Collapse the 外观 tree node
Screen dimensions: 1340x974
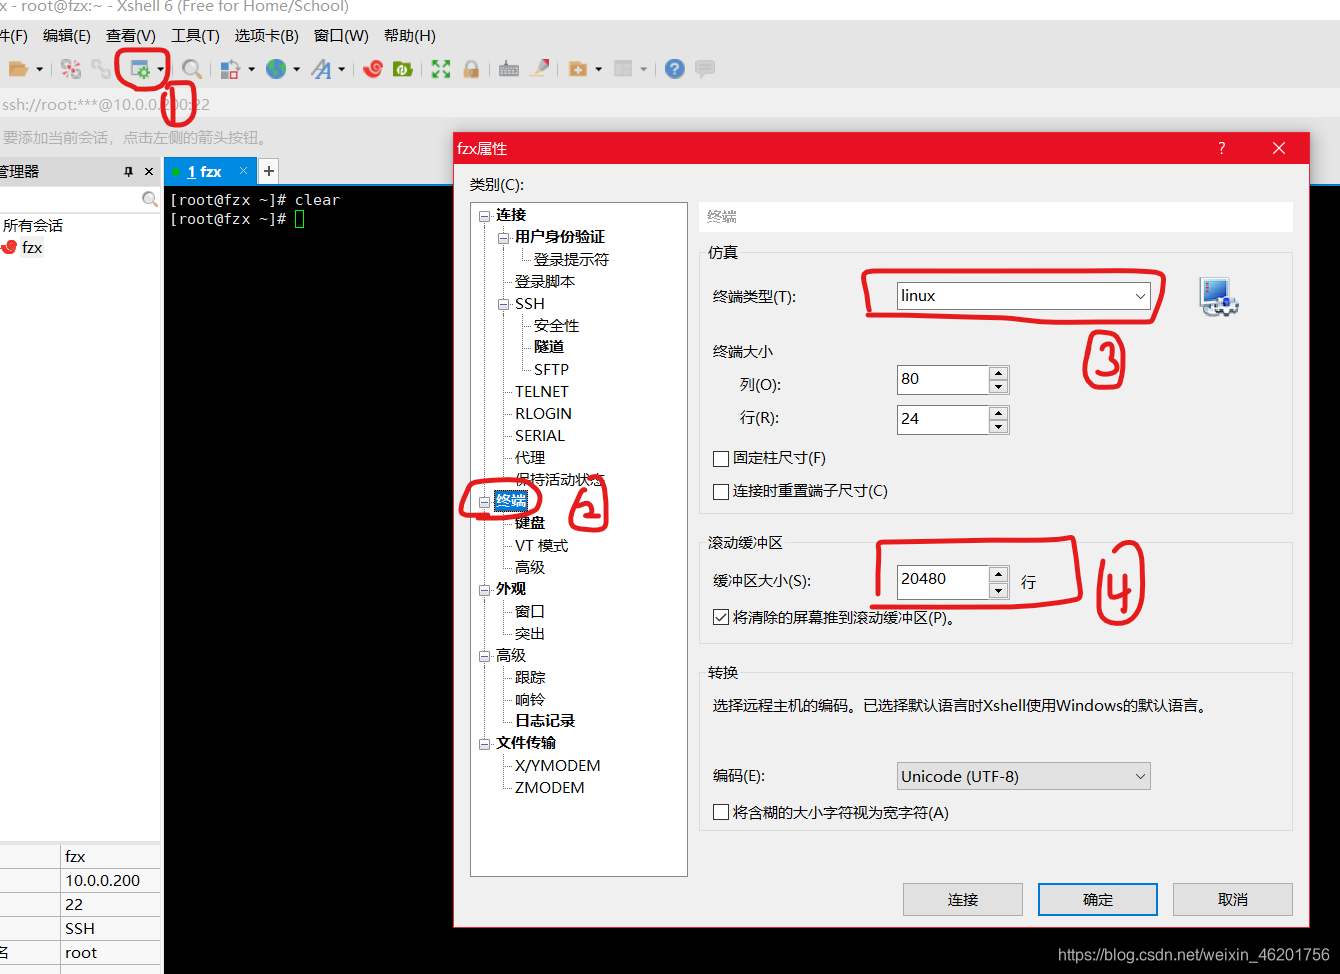485,590
